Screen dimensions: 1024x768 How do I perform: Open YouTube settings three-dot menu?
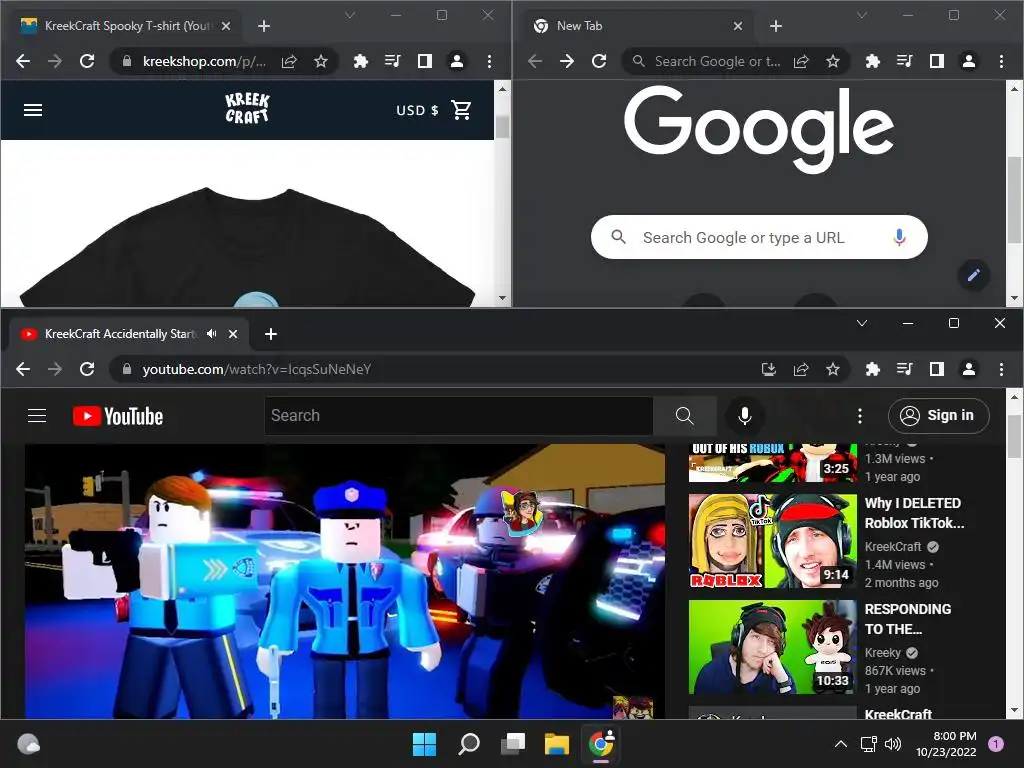coord(859,415)
